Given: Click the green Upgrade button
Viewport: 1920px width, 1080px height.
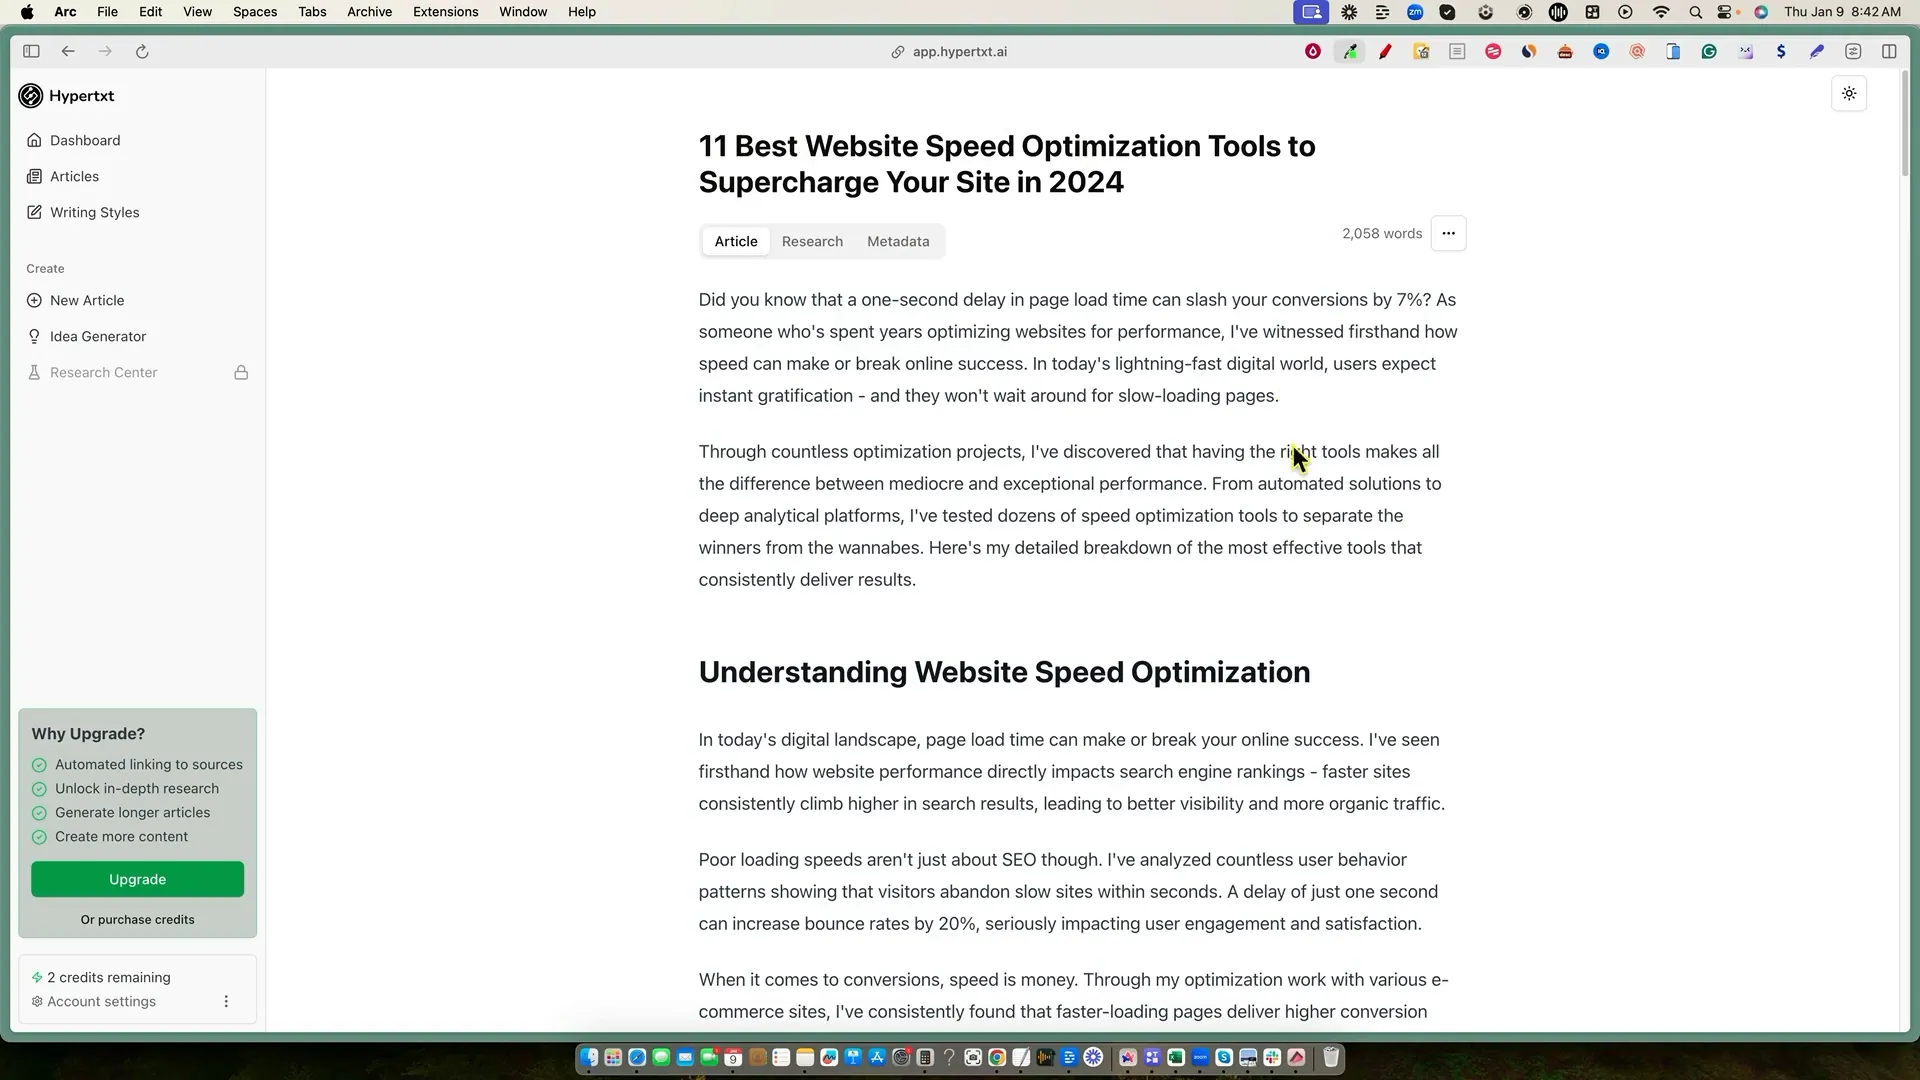Looking at the screenshot, I should 137,880.
